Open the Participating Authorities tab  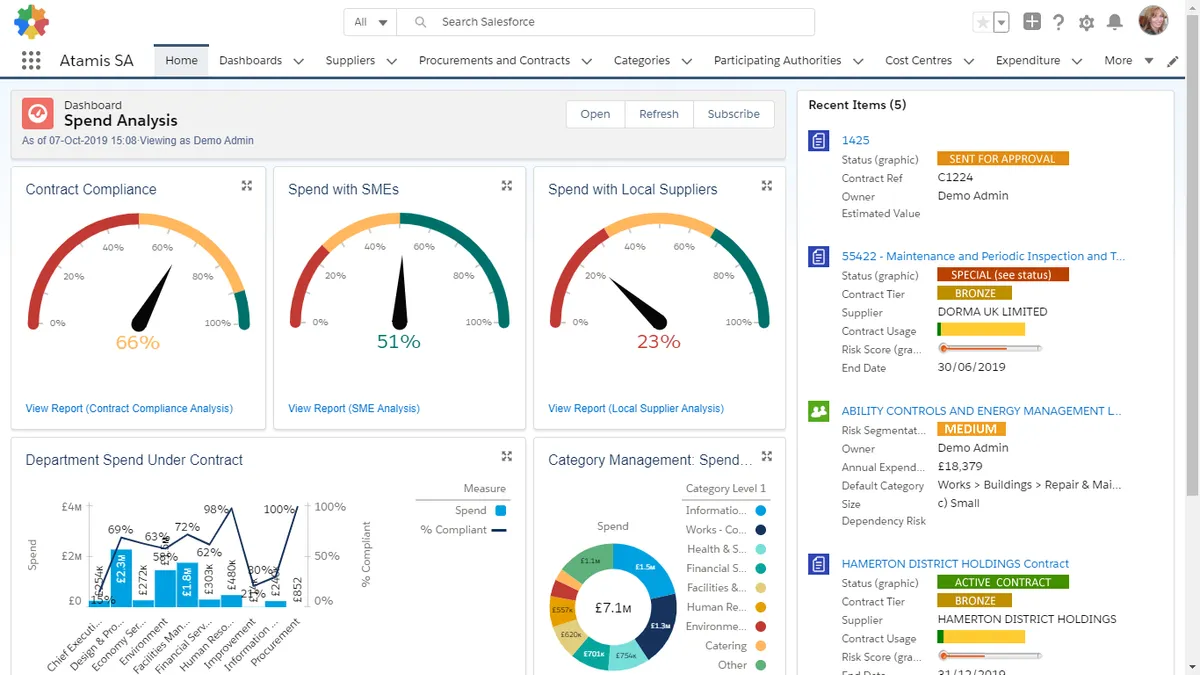point(777,60)
